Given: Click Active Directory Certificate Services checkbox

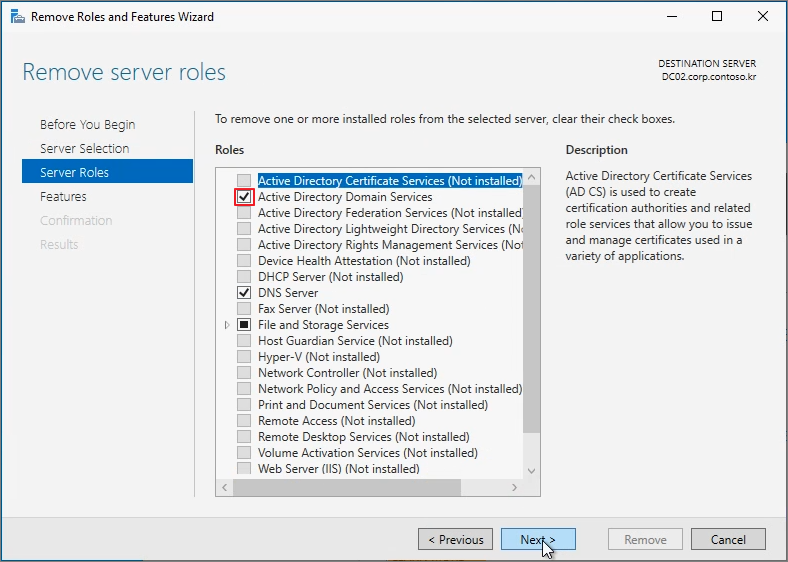Looking at the screenshot, I should pos(244,180).
